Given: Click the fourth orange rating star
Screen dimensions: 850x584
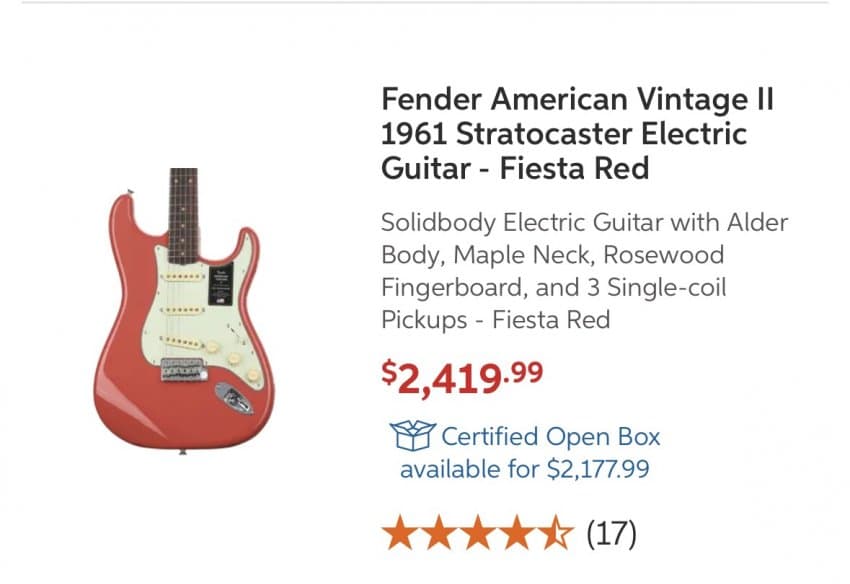Looking at the screenshot, I should 518,533.
